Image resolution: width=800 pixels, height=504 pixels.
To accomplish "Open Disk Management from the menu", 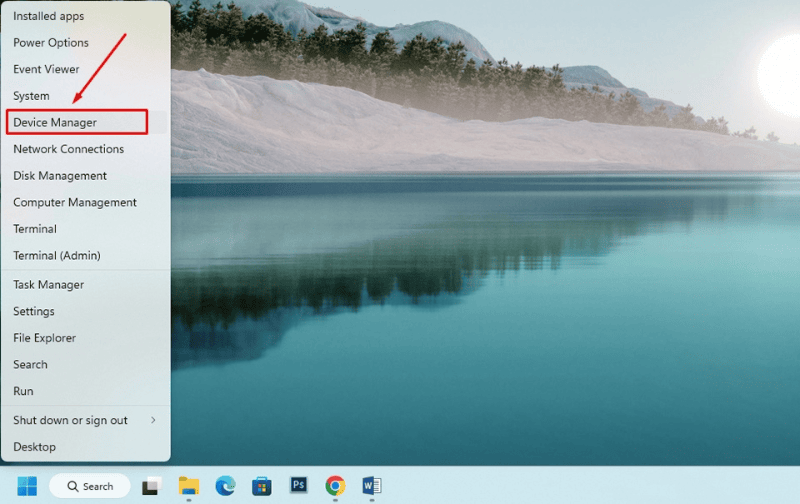I will 60,176.
